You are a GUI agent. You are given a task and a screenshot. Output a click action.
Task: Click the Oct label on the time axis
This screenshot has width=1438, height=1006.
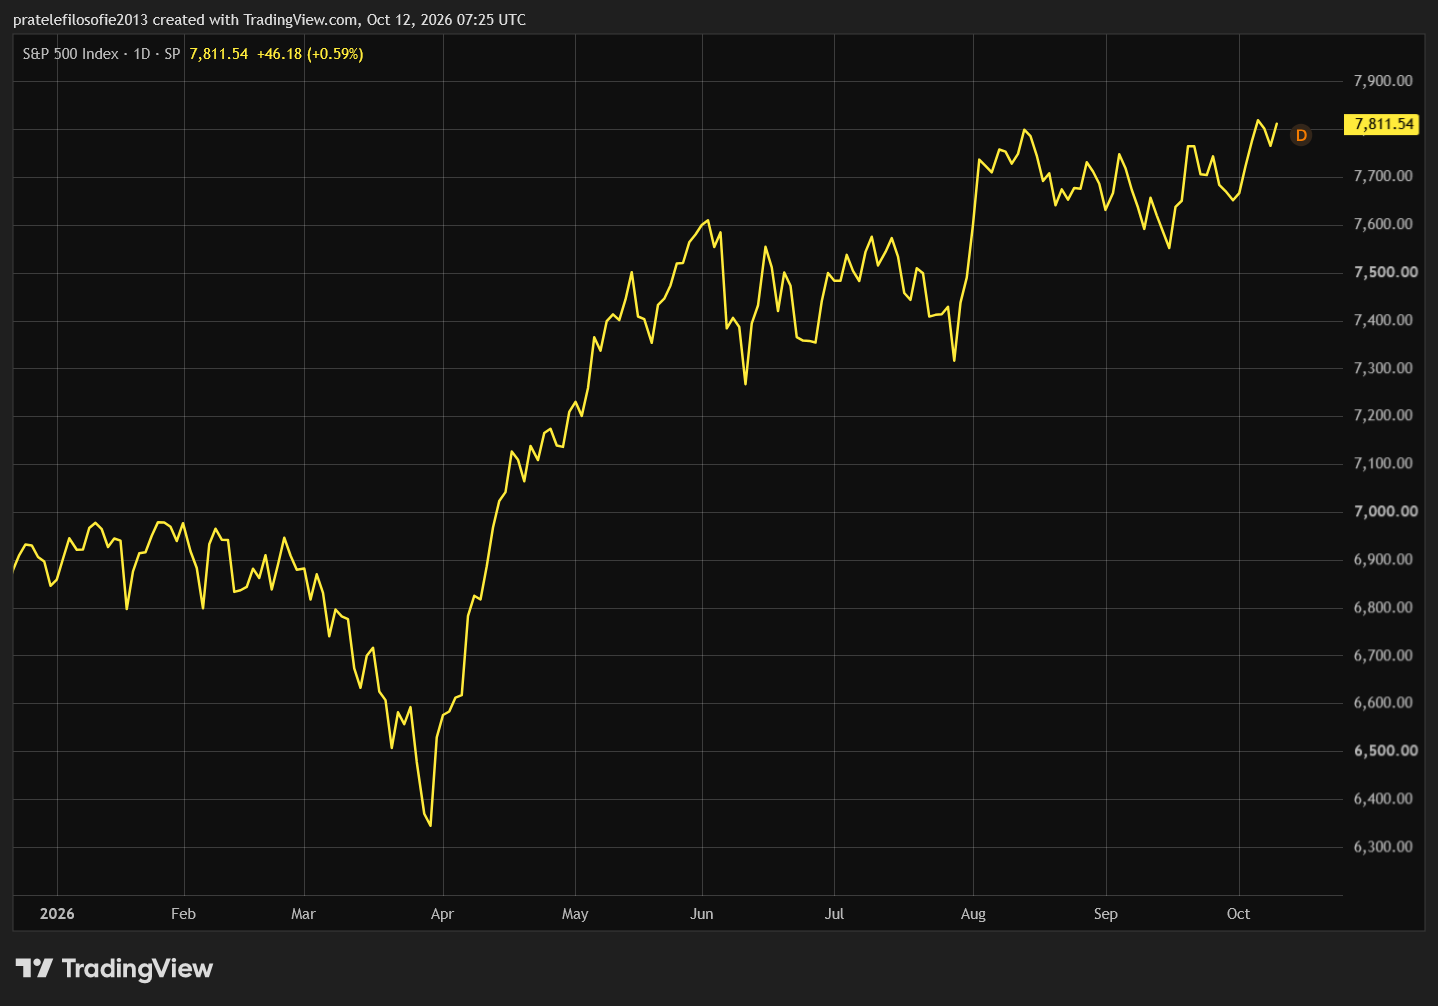1239,914
